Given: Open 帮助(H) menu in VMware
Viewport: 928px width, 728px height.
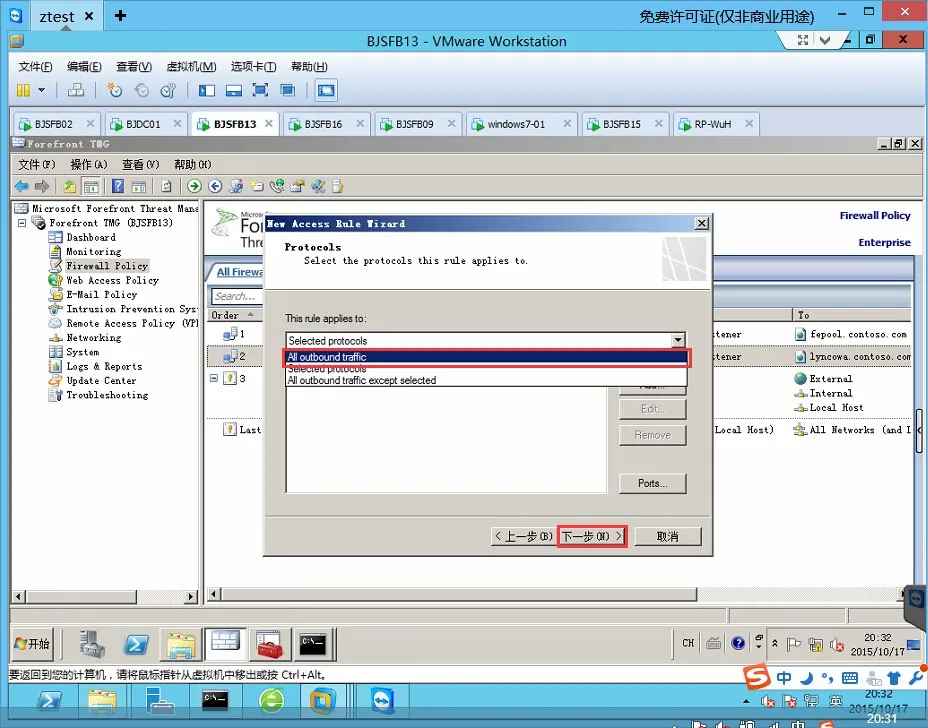Looking at the screenshot, I should [309, 66].
